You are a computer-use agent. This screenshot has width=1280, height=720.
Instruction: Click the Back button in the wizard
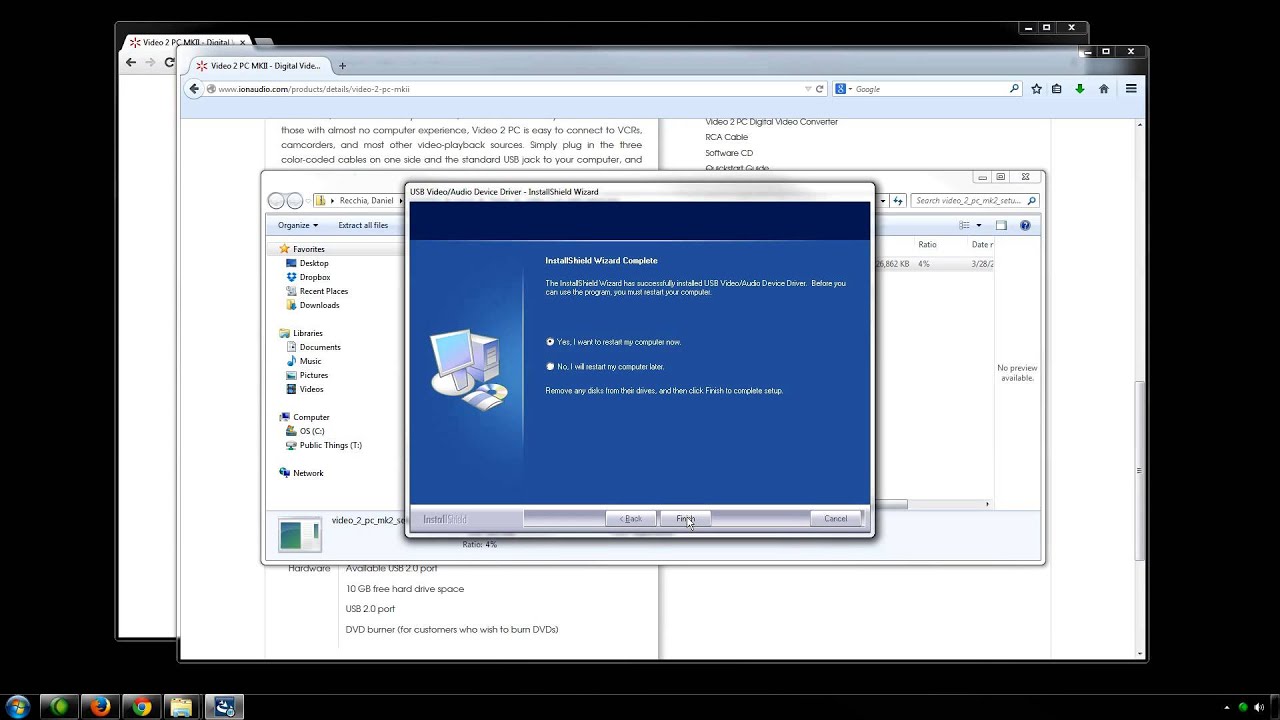(x=631, y=519)
